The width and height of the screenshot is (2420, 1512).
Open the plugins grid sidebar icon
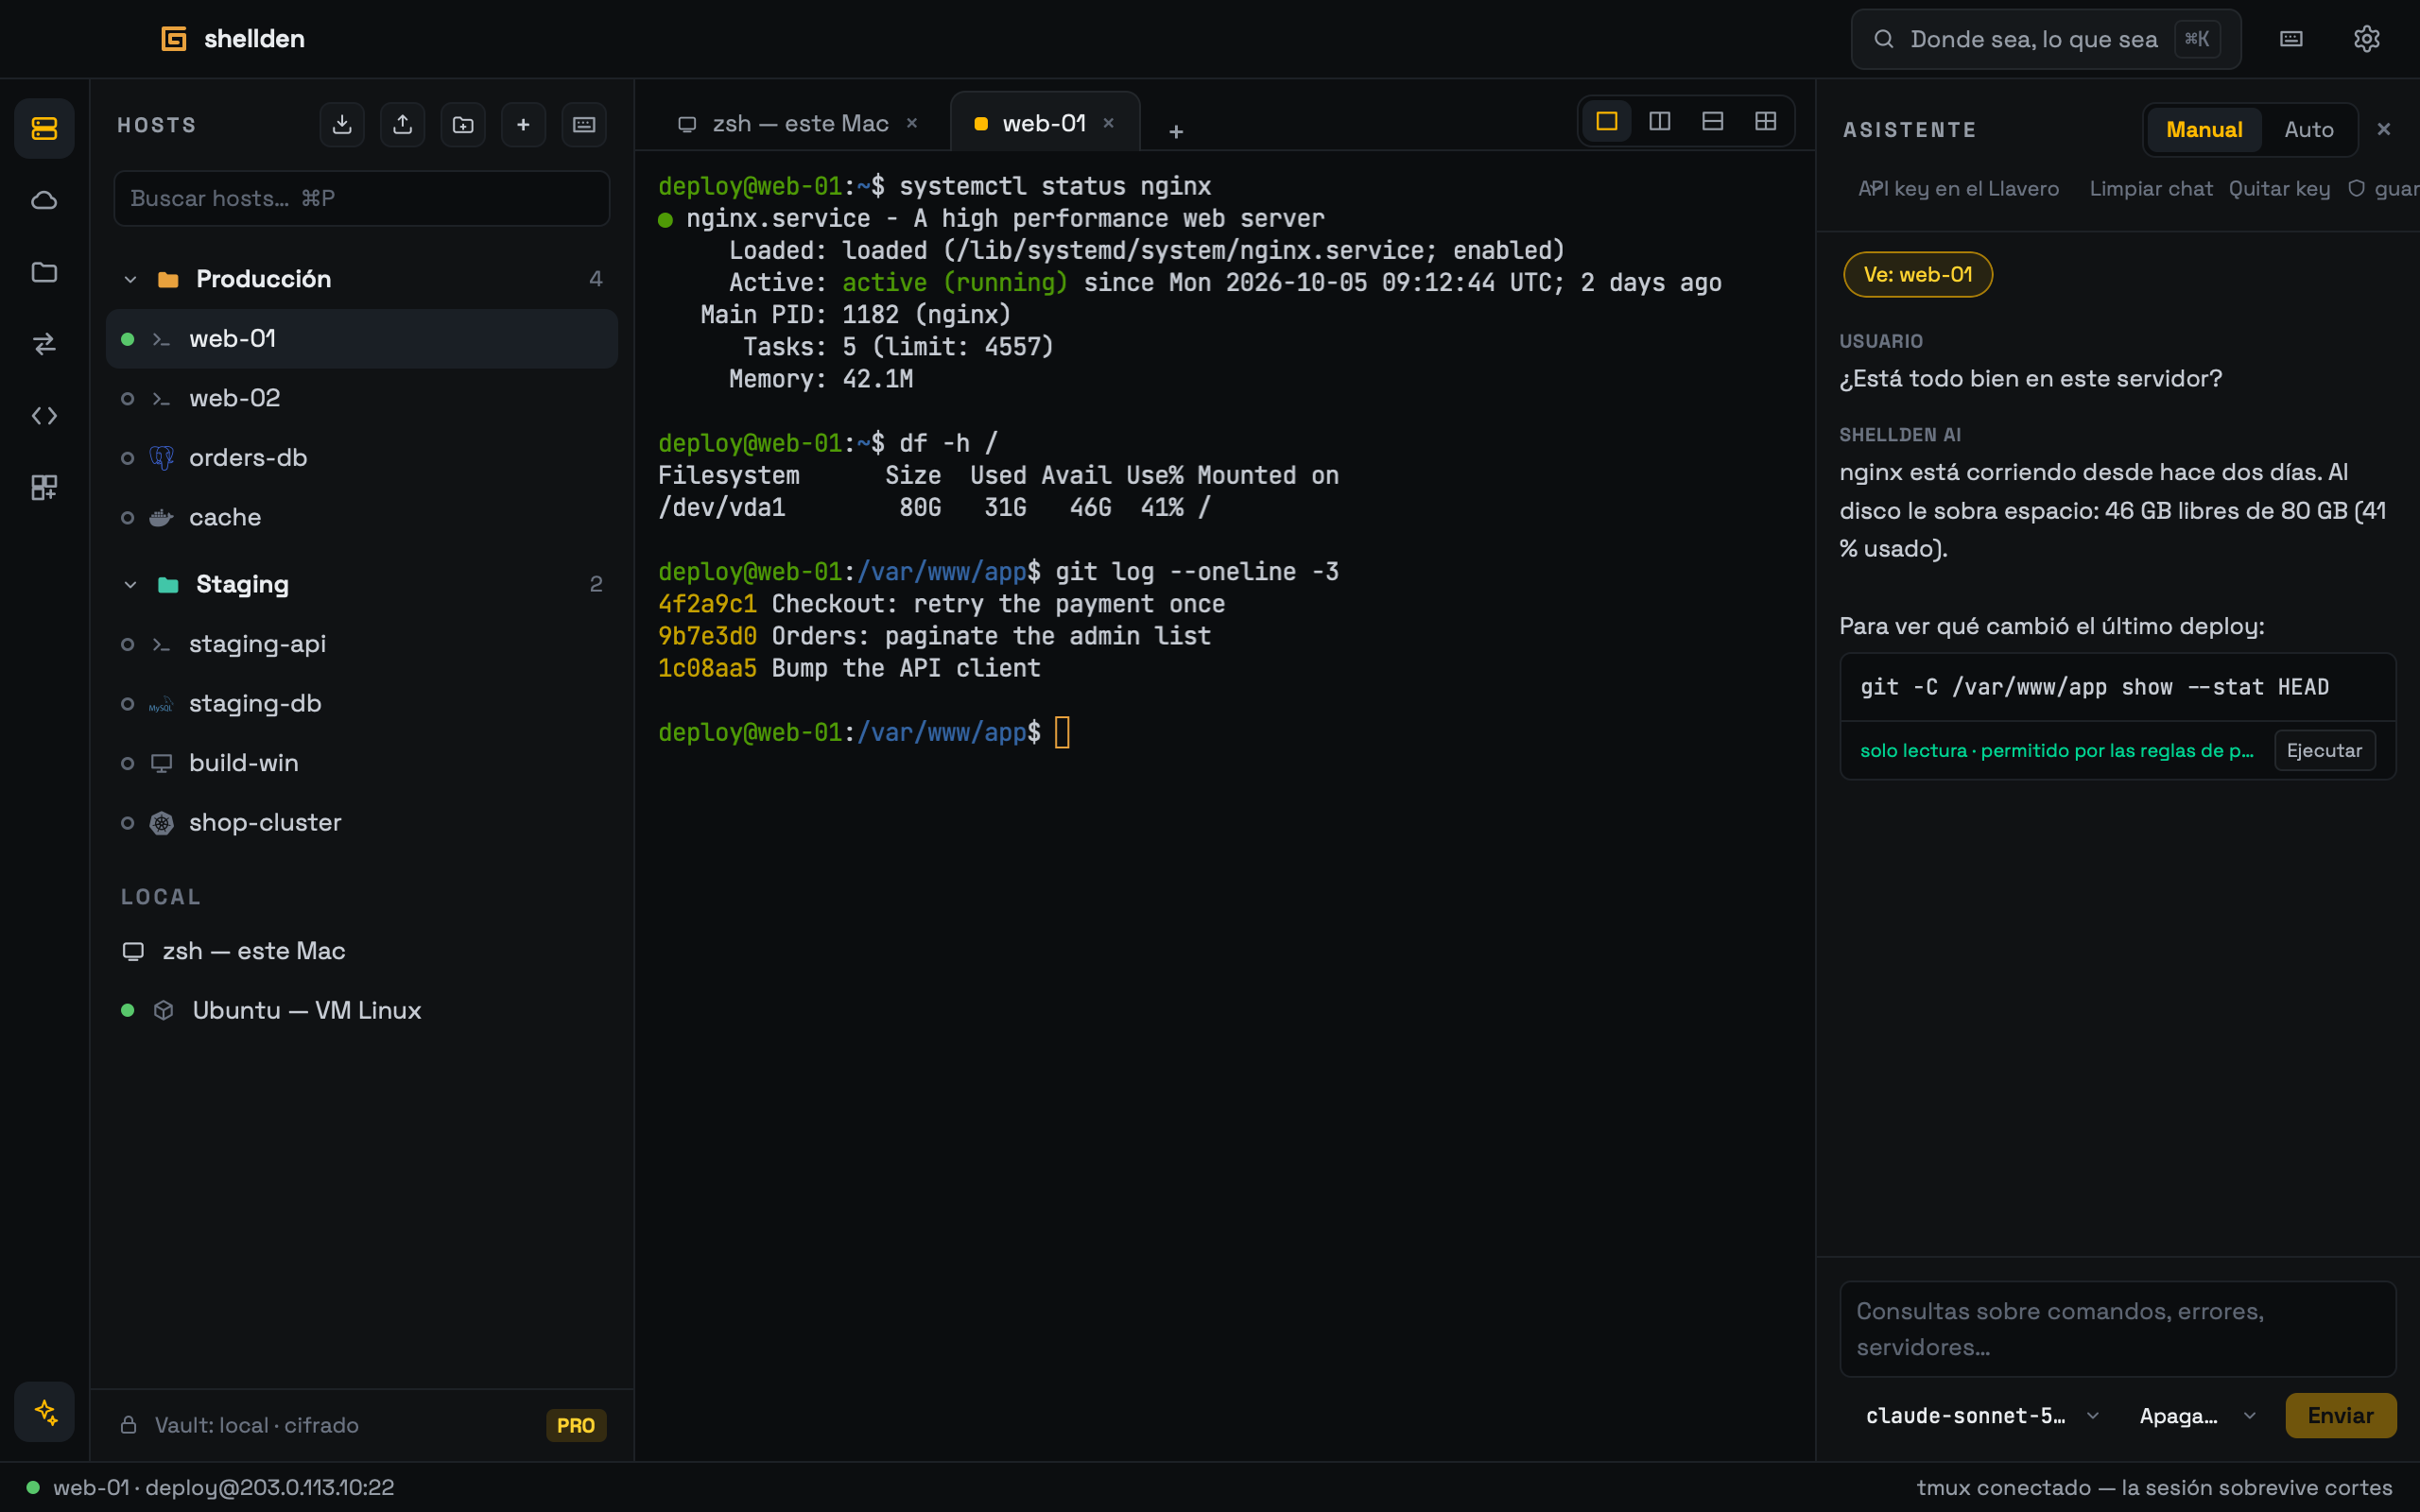pyautogui.click(x=44, y=488)
